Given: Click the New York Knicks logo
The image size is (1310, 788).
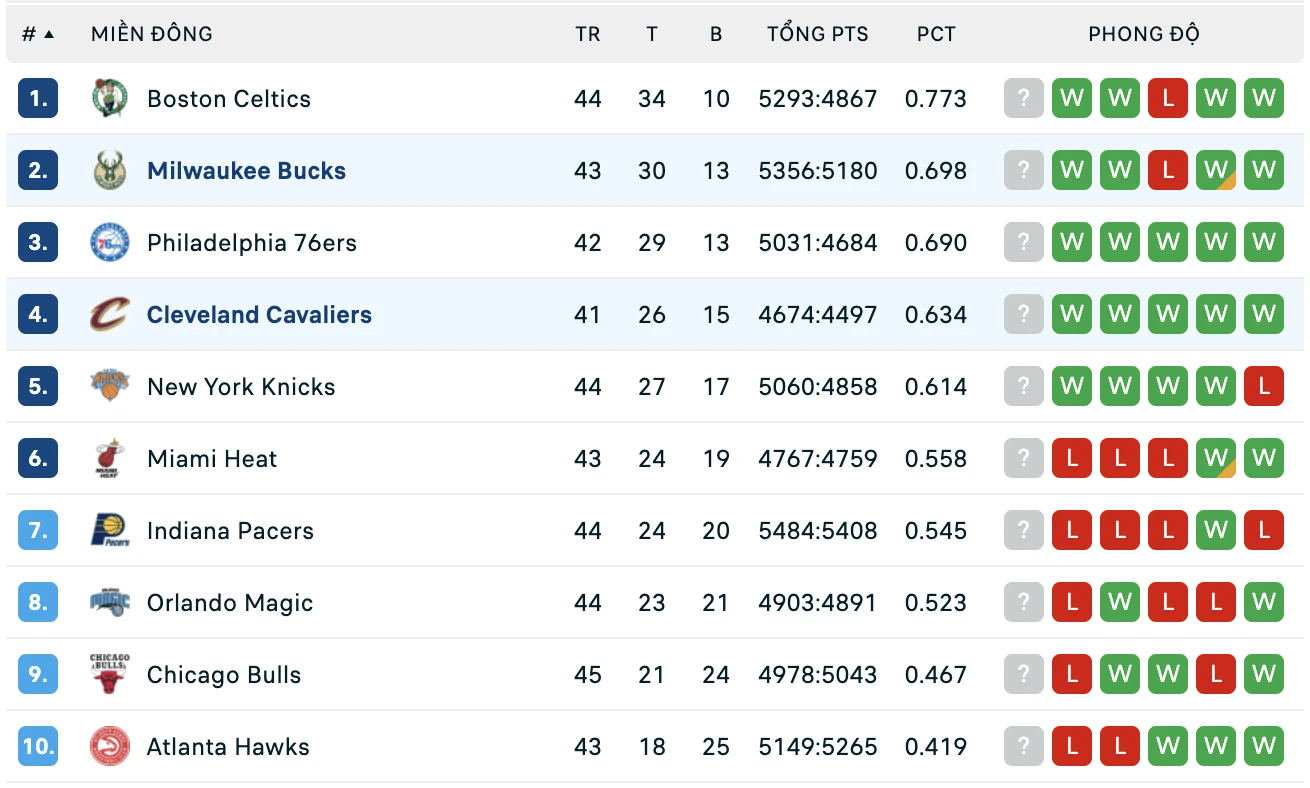Looking at the screenshot, I should point(110,387).
